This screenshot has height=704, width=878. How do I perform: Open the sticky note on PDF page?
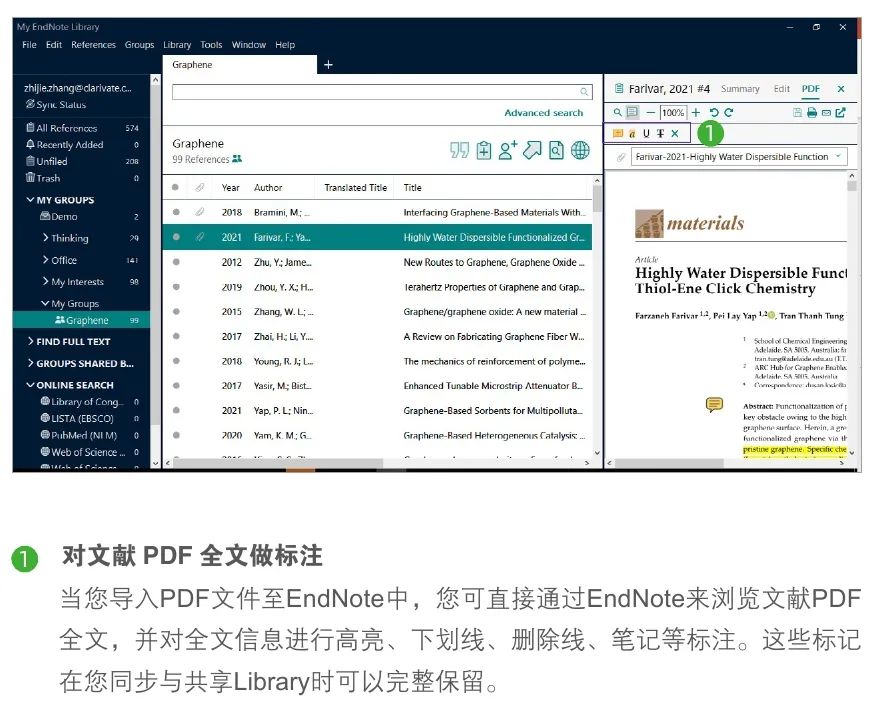click(714, 404)
